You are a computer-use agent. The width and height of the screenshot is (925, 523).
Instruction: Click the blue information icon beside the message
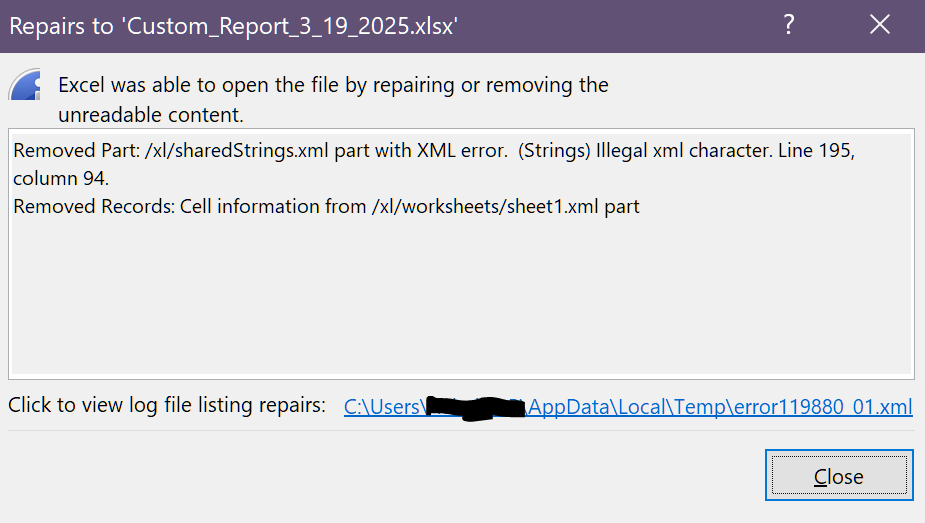click(25, 84)
